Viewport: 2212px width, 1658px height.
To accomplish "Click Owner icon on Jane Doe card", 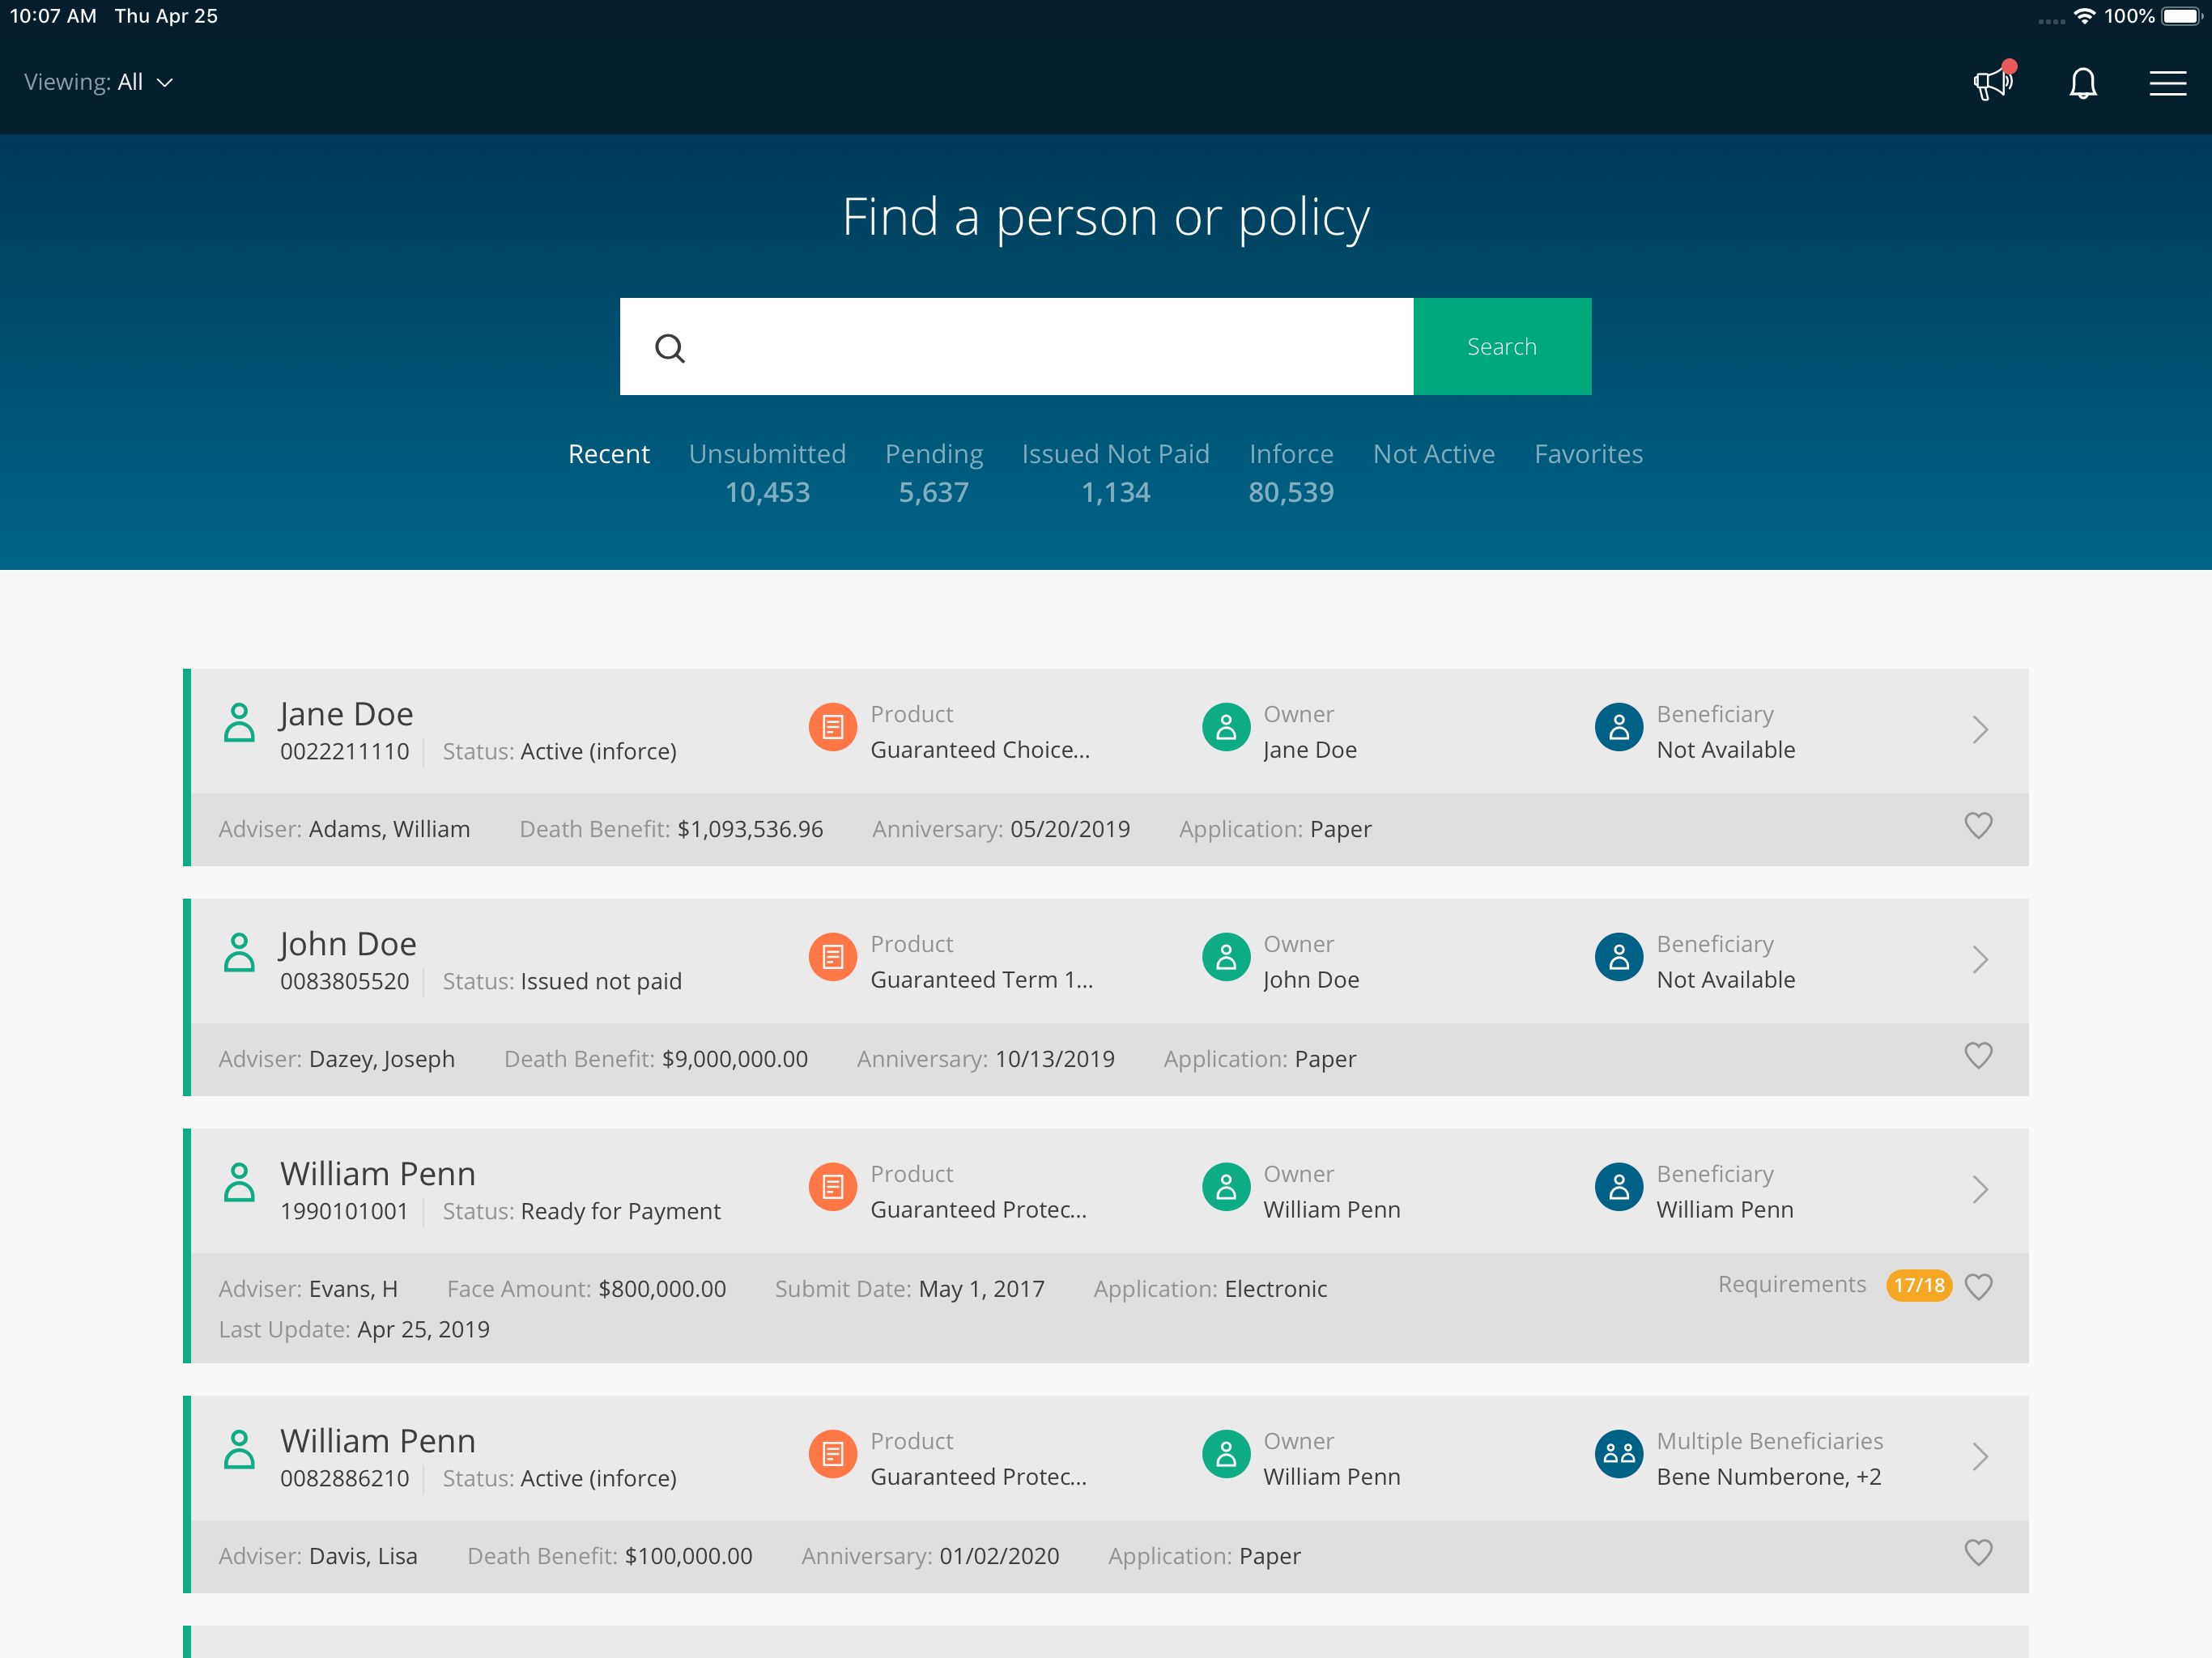I will (x=1226, y=728).
